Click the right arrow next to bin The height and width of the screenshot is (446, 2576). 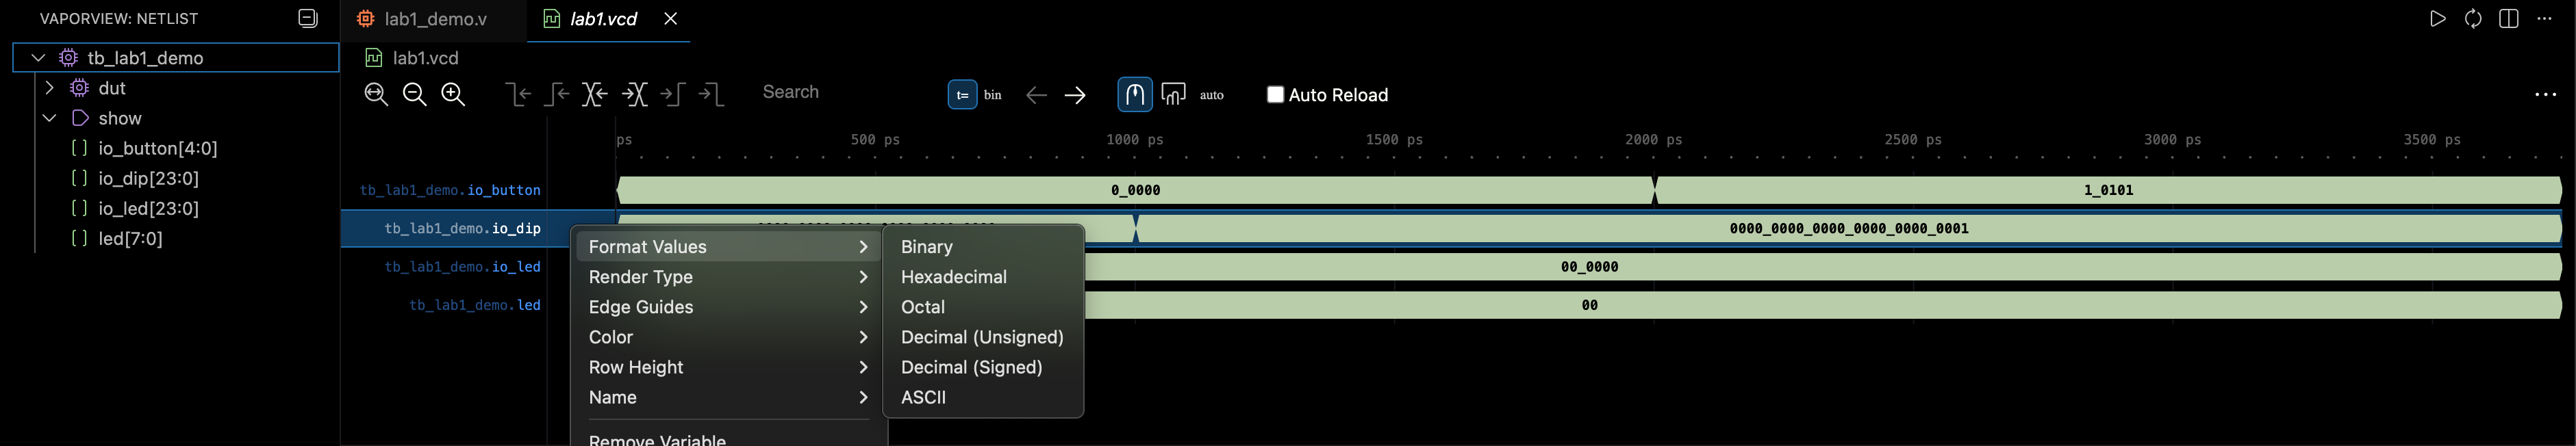click(x=1075, y=95)
